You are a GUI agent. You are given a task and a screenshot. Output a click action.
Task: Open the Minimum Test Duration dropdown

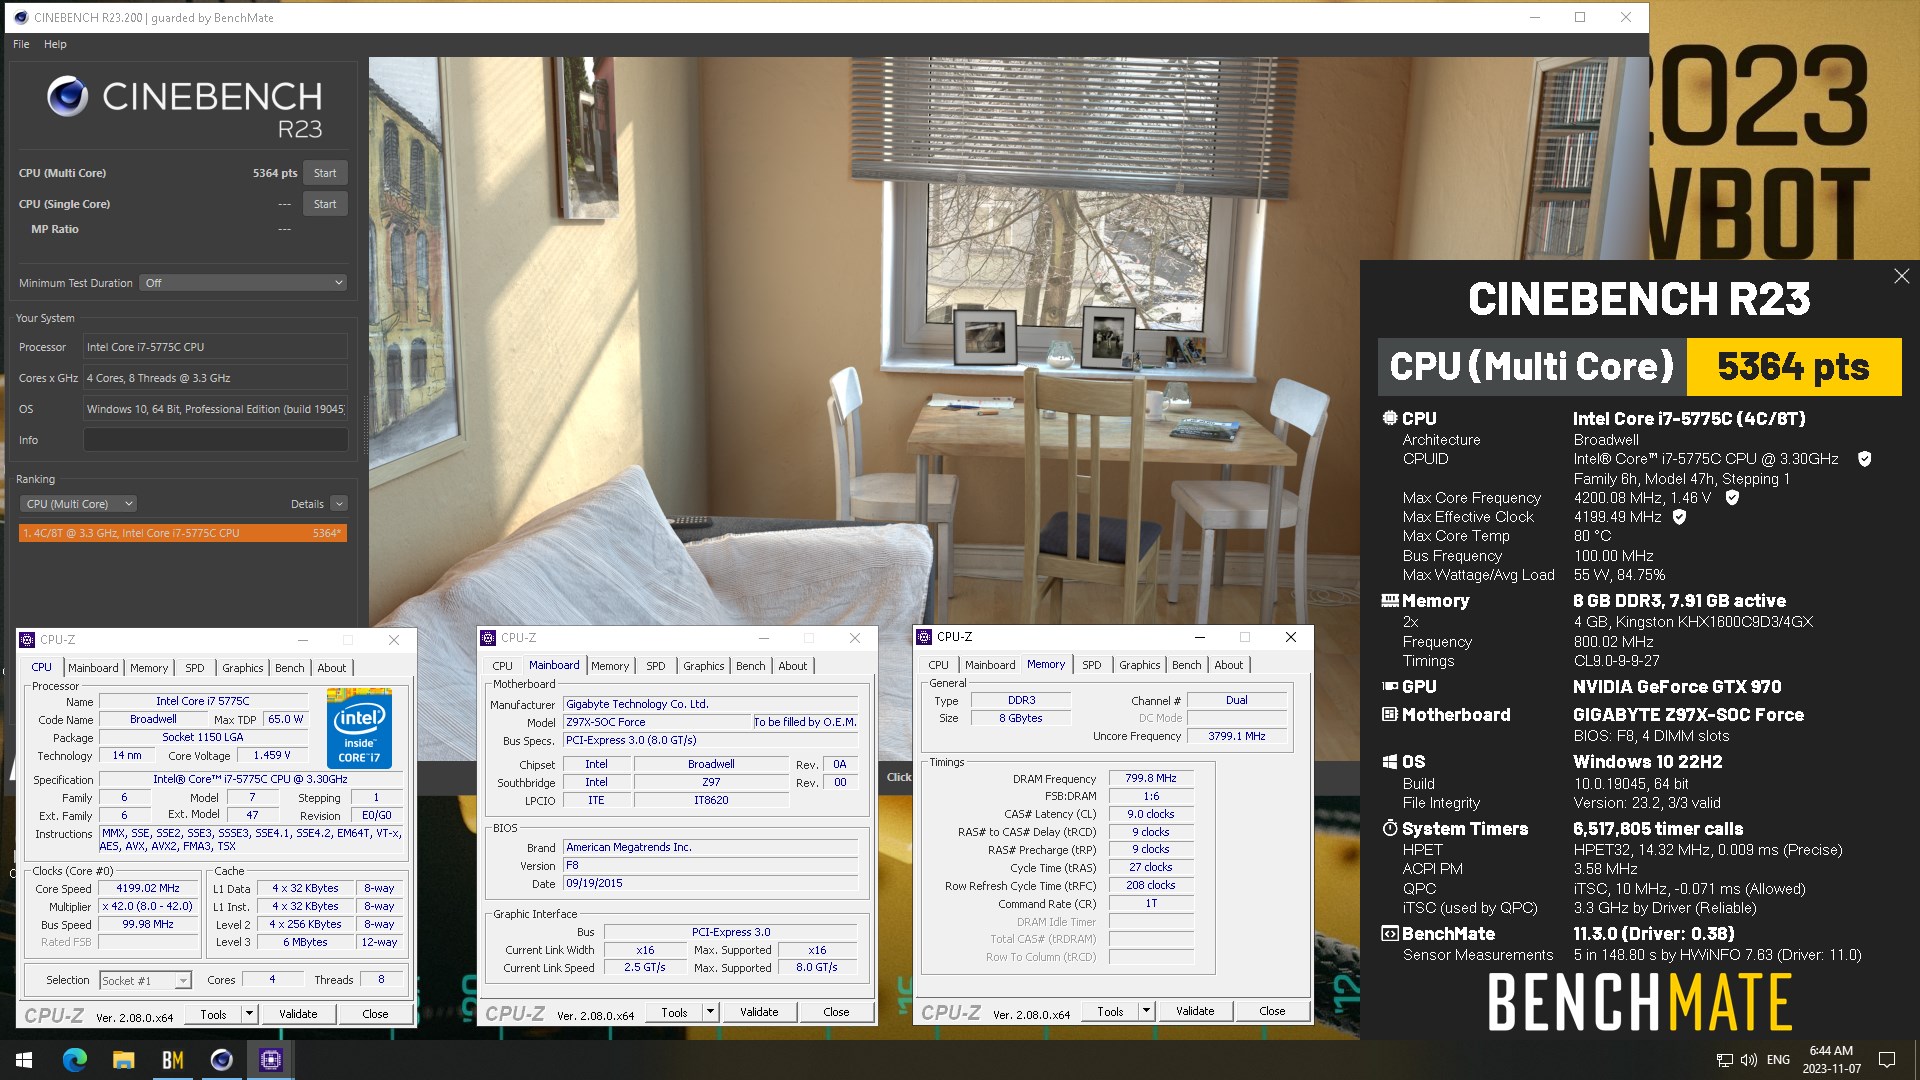(243, 283)
